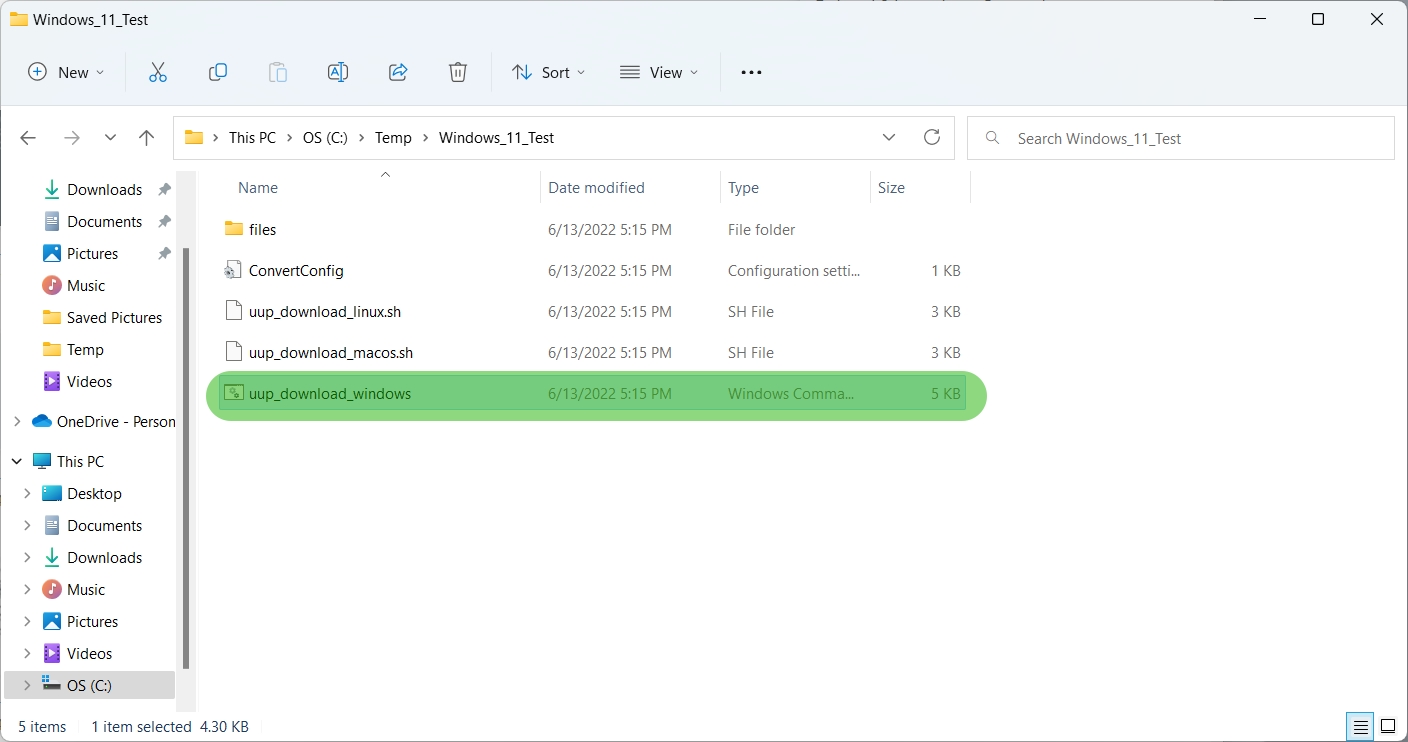Image resolution: width=1408 pixels, height=742 pixels.
Task: Open the See more ellipsis menu
Action: [x=751, y=72]
